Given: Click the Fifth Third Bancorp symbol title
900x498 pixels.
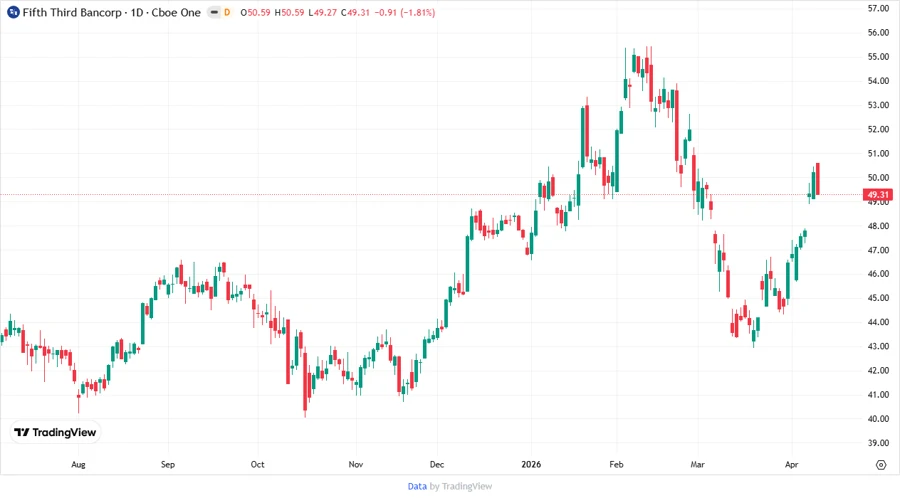Looking at the screenshot, I should click(111, 12).
